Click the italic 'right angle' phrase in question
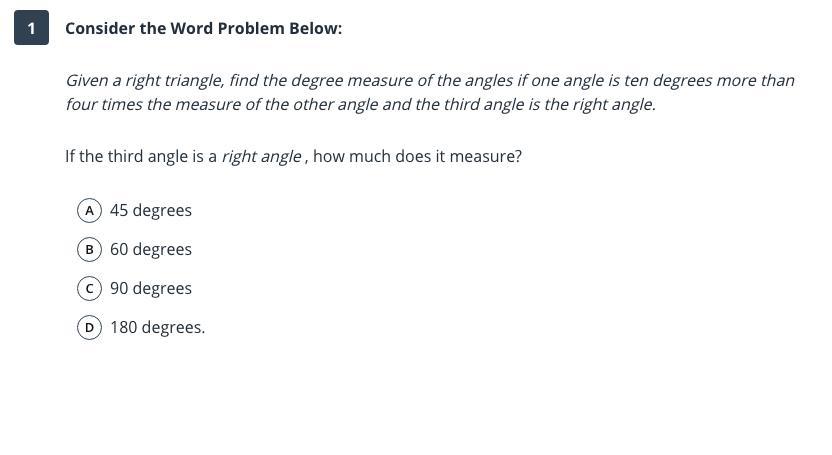 [261, 157]
